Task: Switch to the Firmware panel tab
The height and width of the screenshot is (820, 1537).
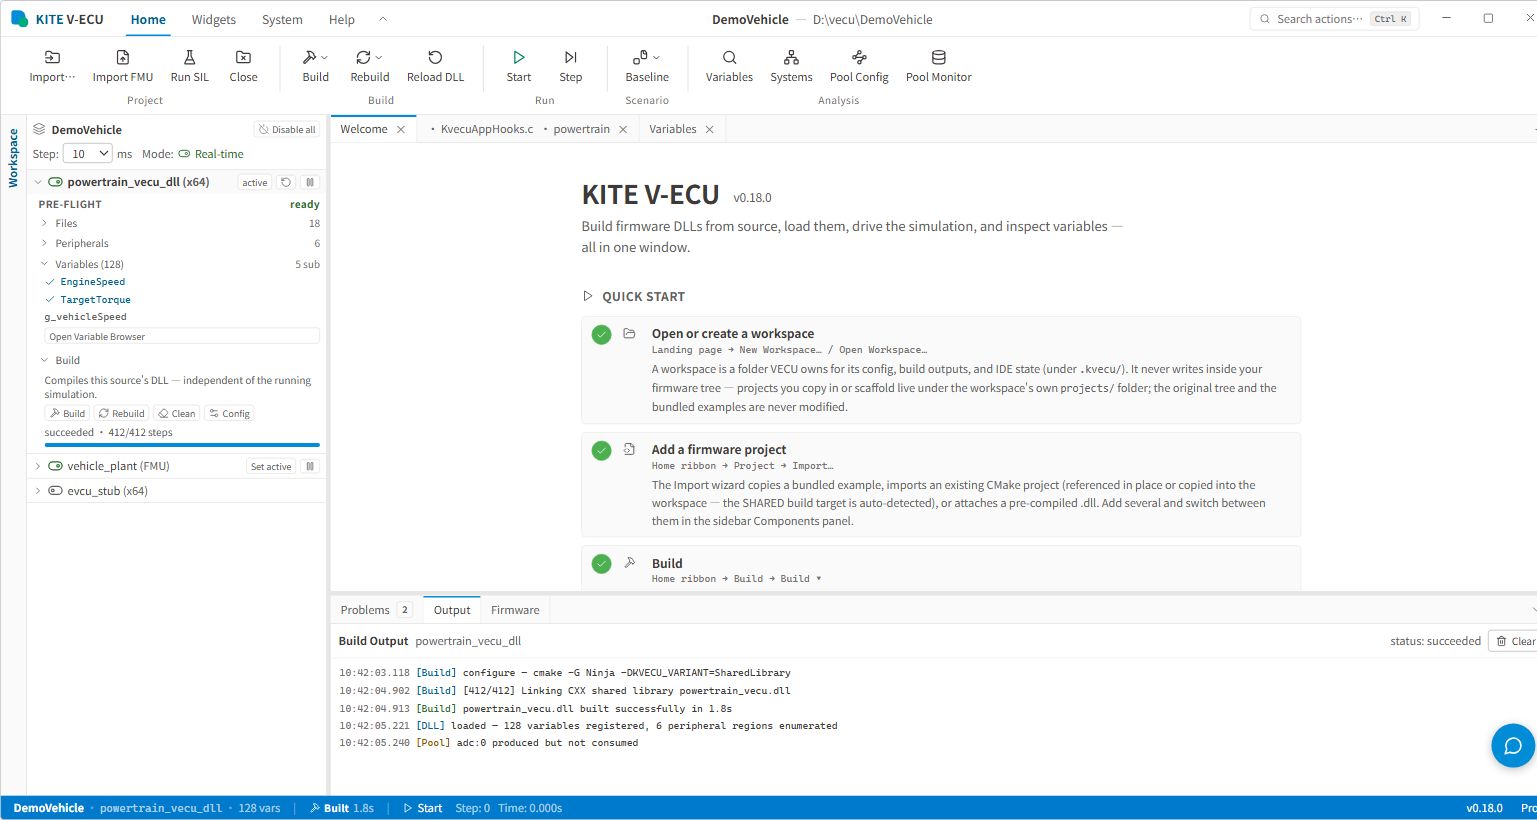Action: (515, 610)
